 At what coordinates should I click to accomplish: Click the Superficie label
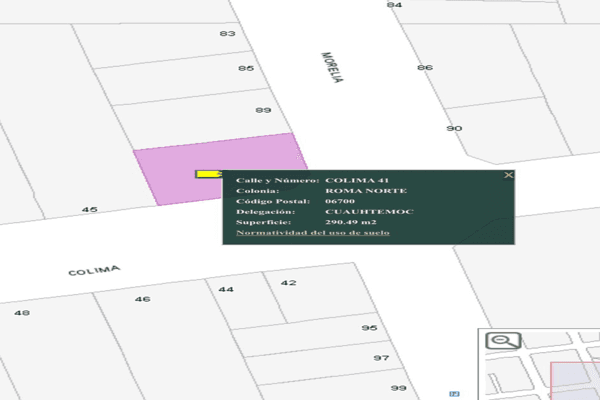click(x=264, y=222)
